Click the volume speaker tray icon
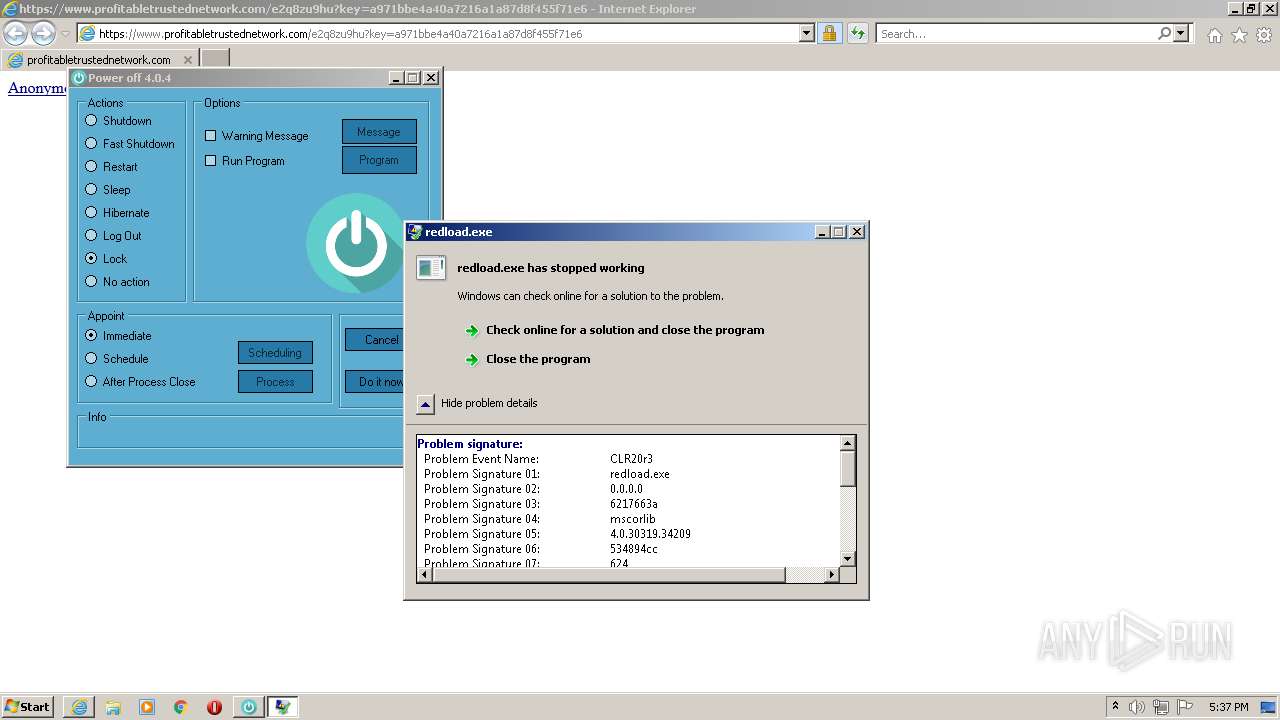 [1137, 707]
